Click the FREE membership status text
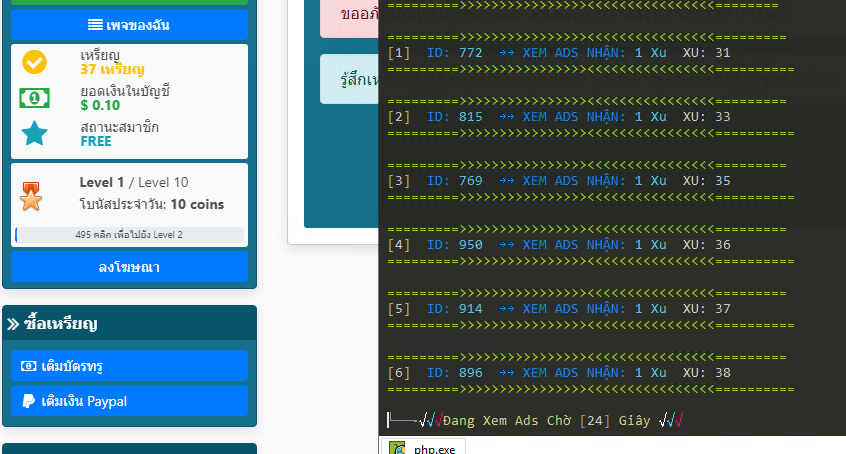 click(x=96, y=141)
